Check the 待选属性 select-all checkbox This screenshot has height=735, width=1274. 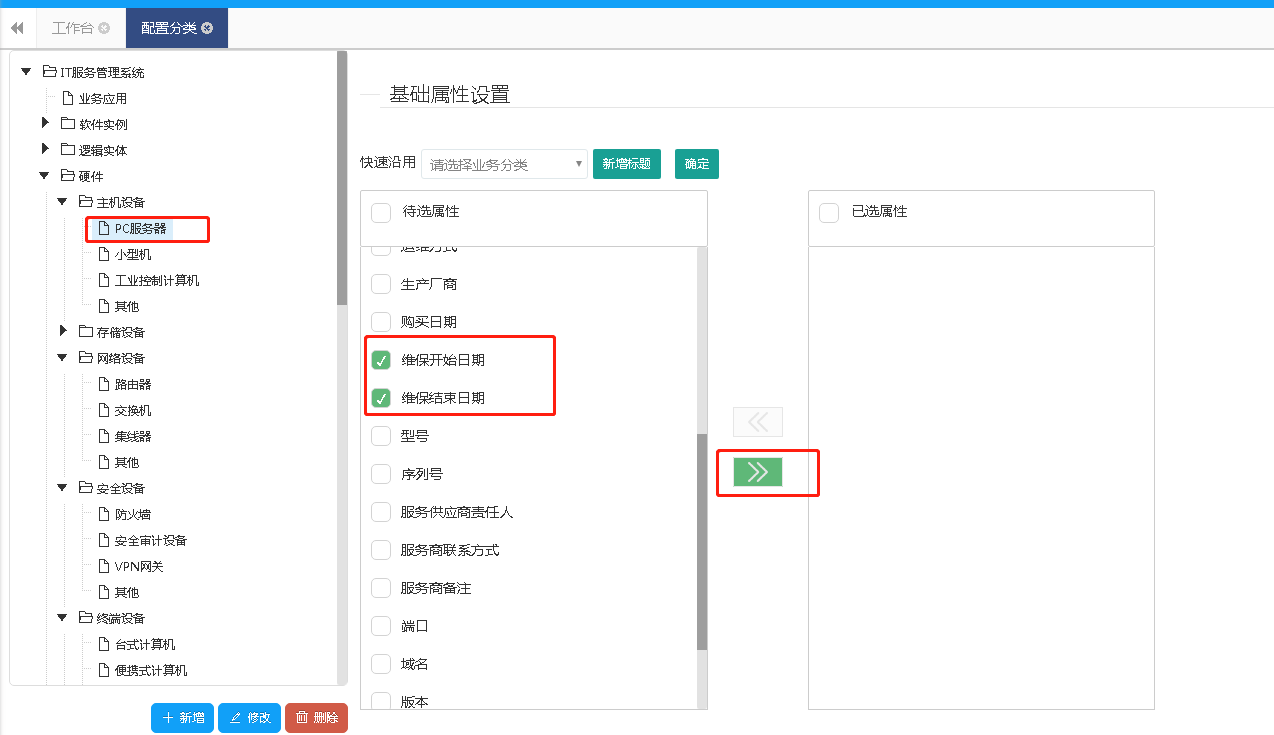[380, 212]
